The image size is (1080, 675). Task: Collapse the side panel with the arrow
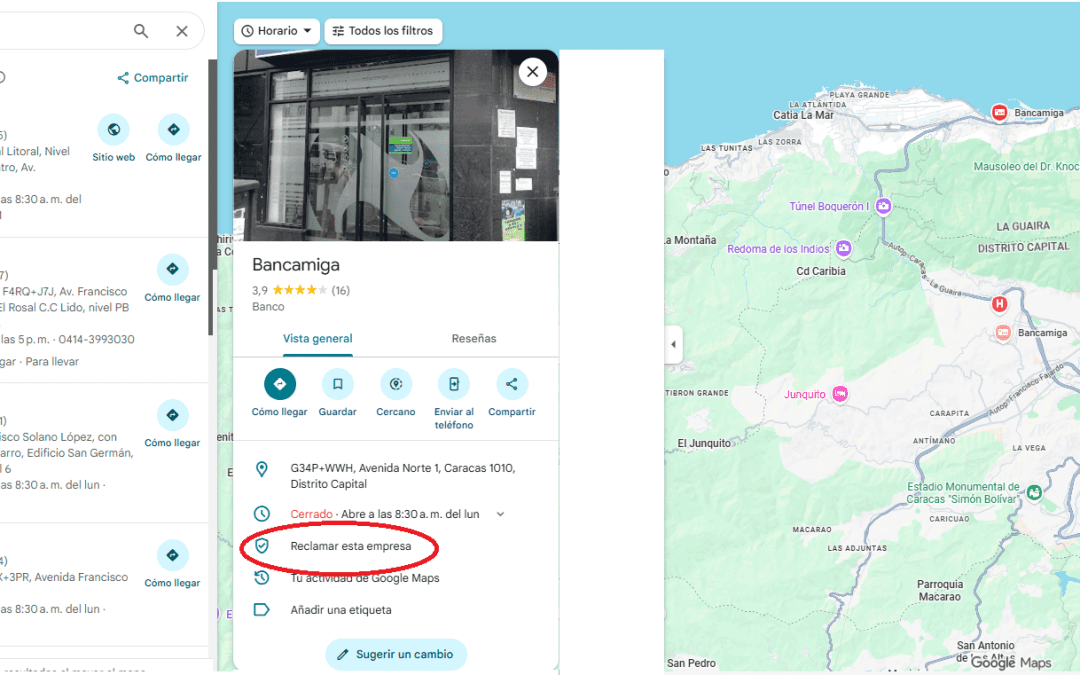673,343
